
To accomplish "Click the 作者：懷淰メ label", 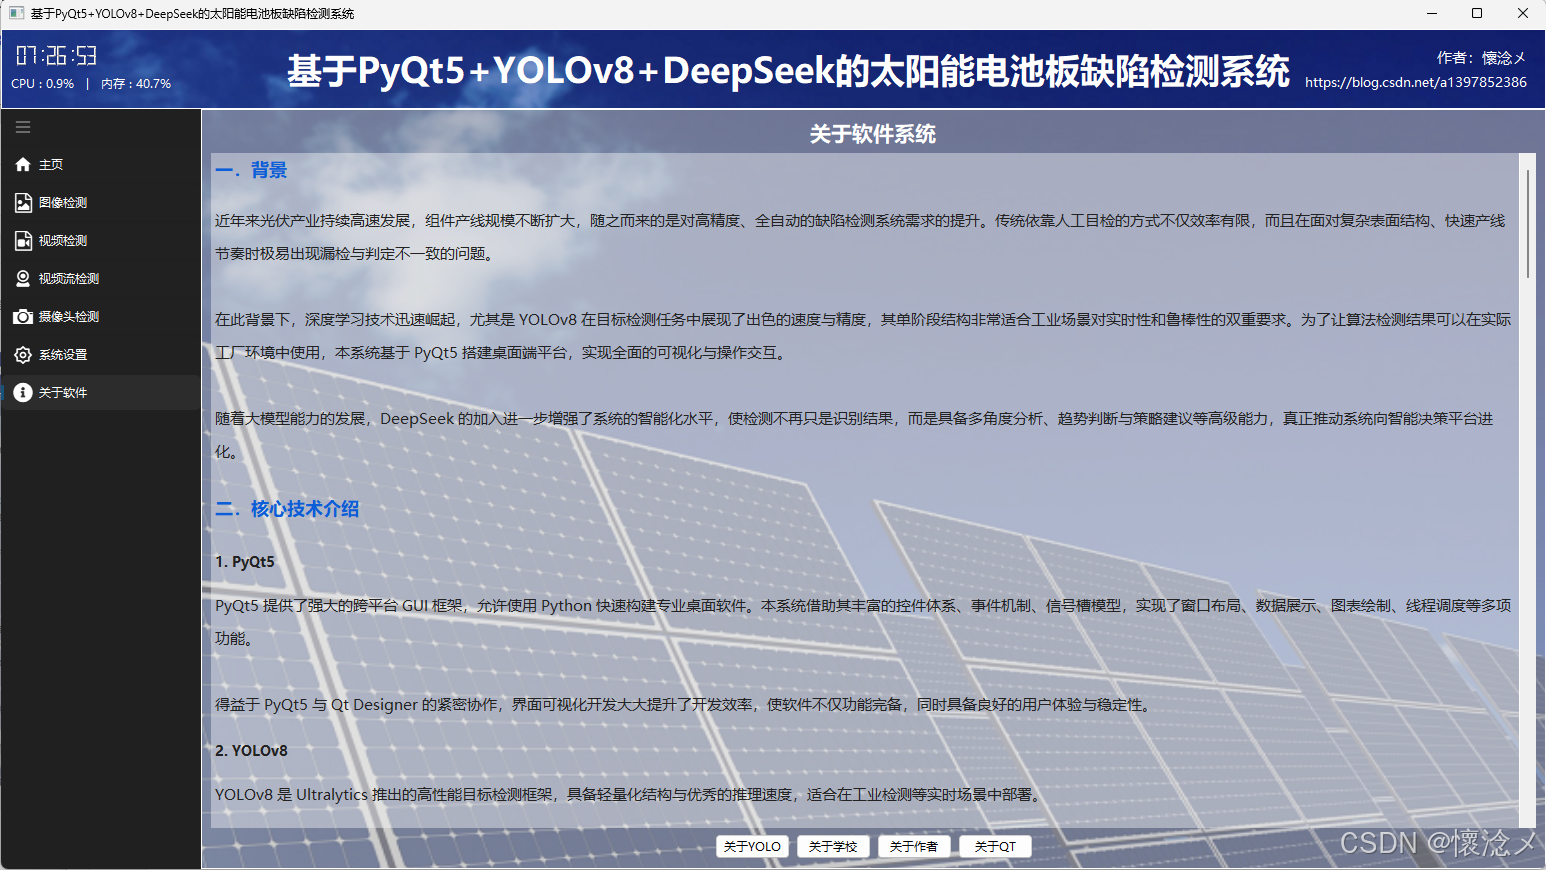I will point(1482,58).
